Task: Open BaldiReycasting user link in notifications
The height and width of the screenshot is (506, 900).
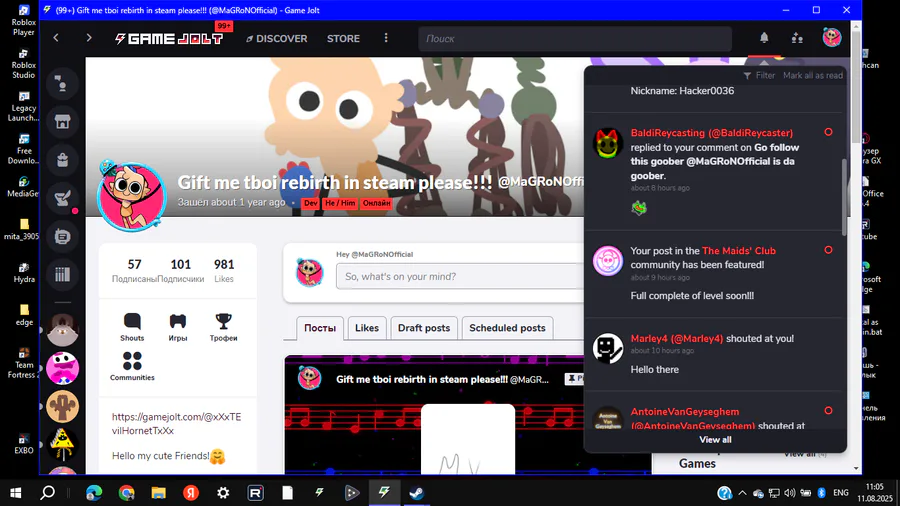Action: point(712,133)
